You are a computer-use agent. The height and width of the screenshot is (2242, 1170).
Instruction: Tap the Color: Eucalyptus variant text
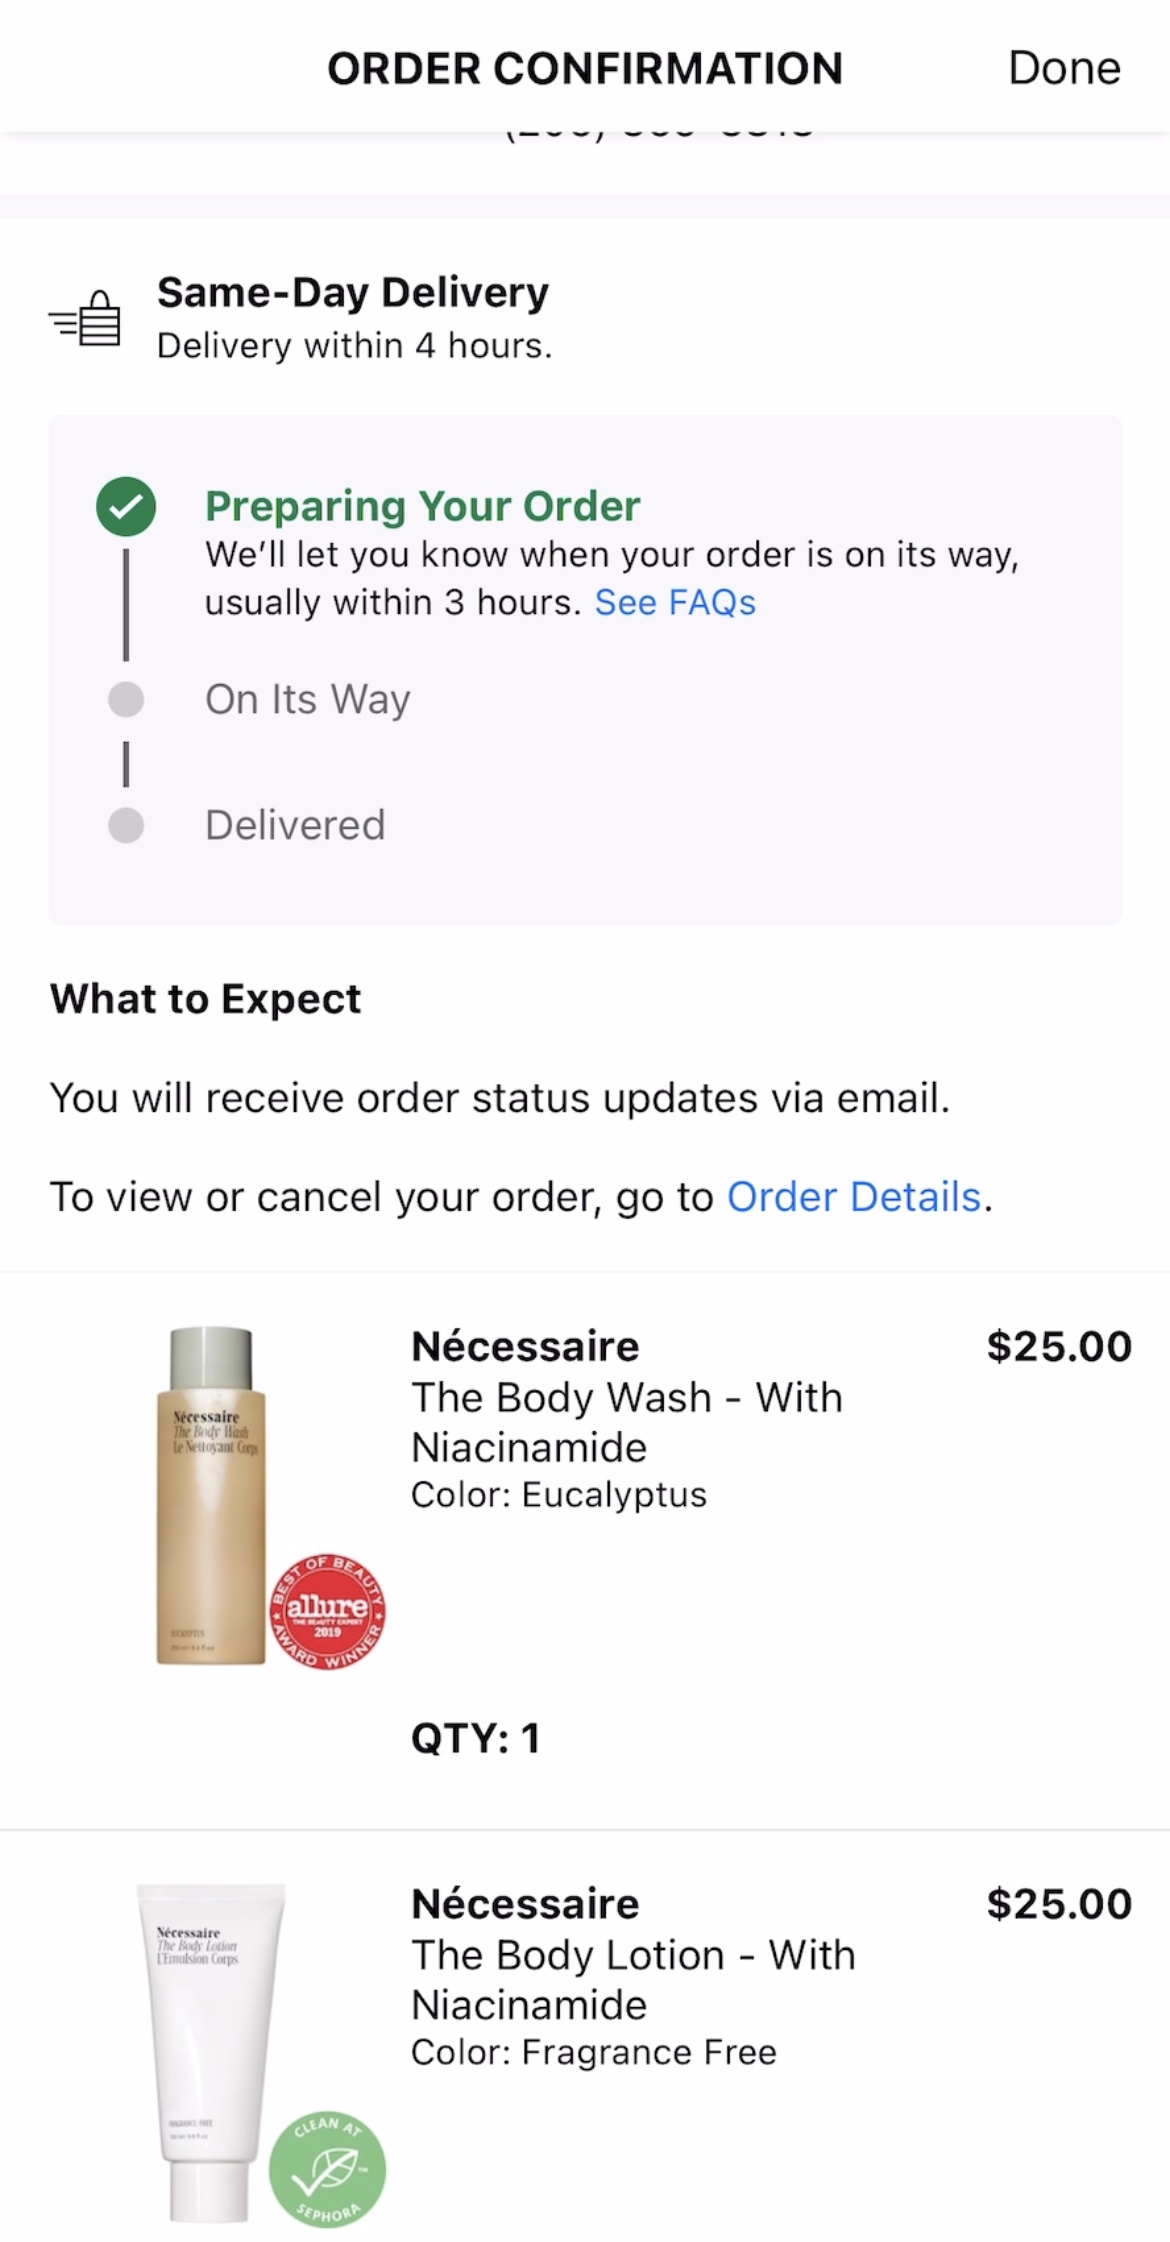(x=559, y=1494)
